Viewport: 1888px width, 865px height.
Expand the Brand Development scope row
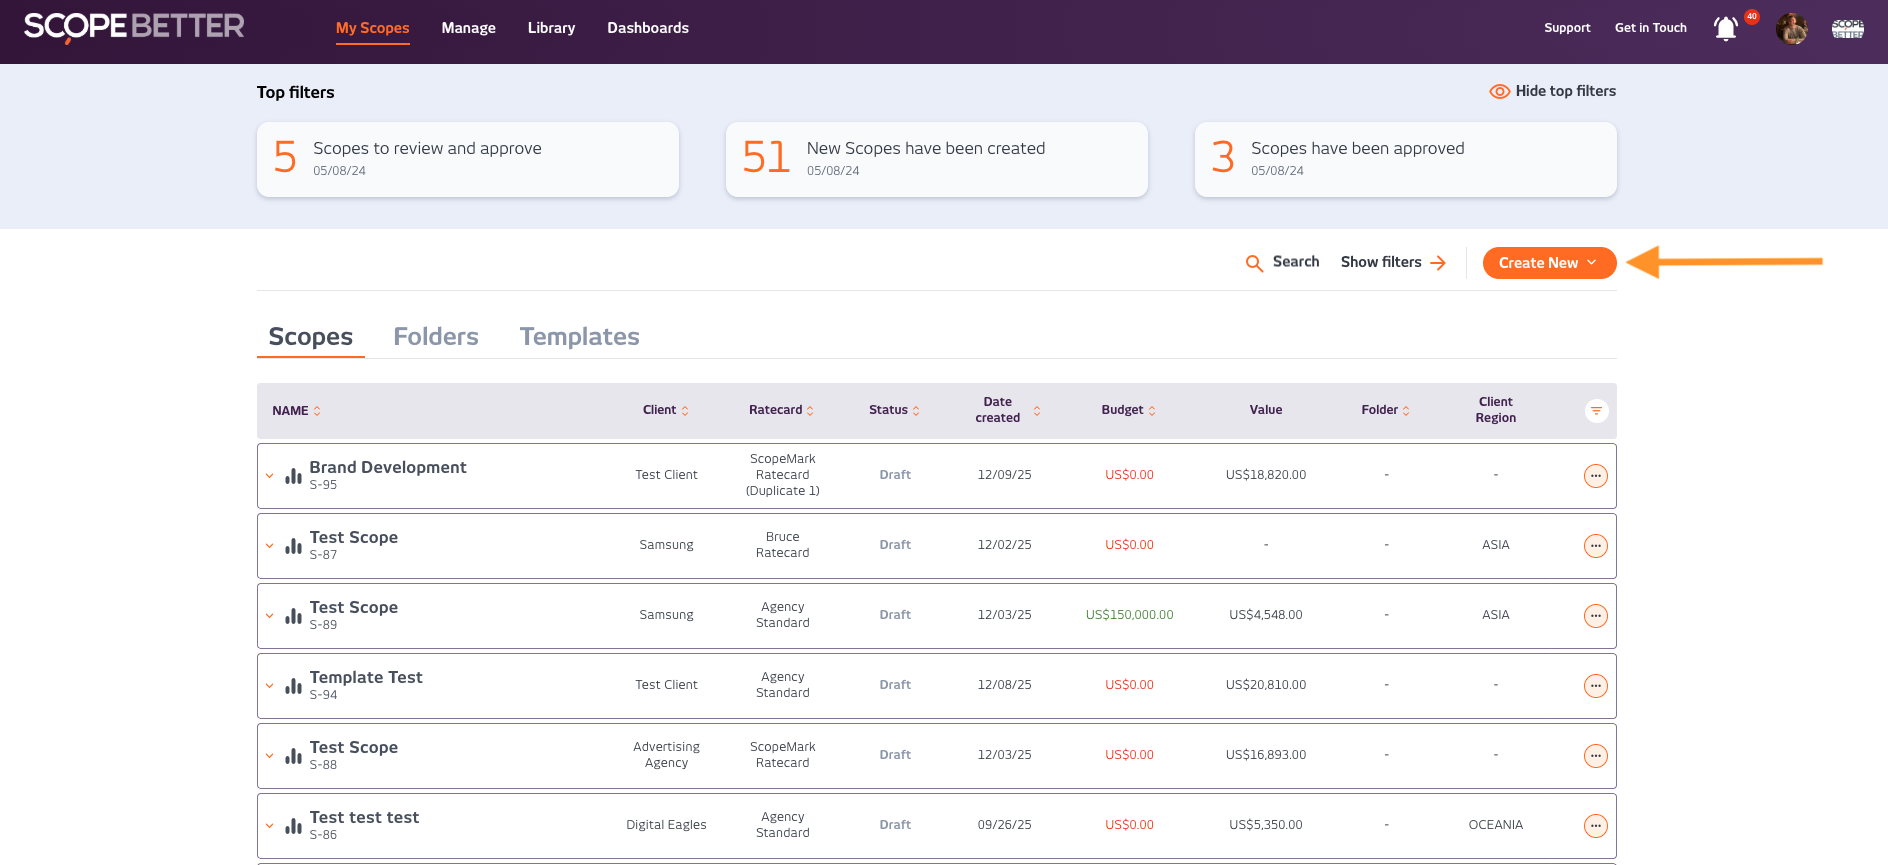click(270, 476)
